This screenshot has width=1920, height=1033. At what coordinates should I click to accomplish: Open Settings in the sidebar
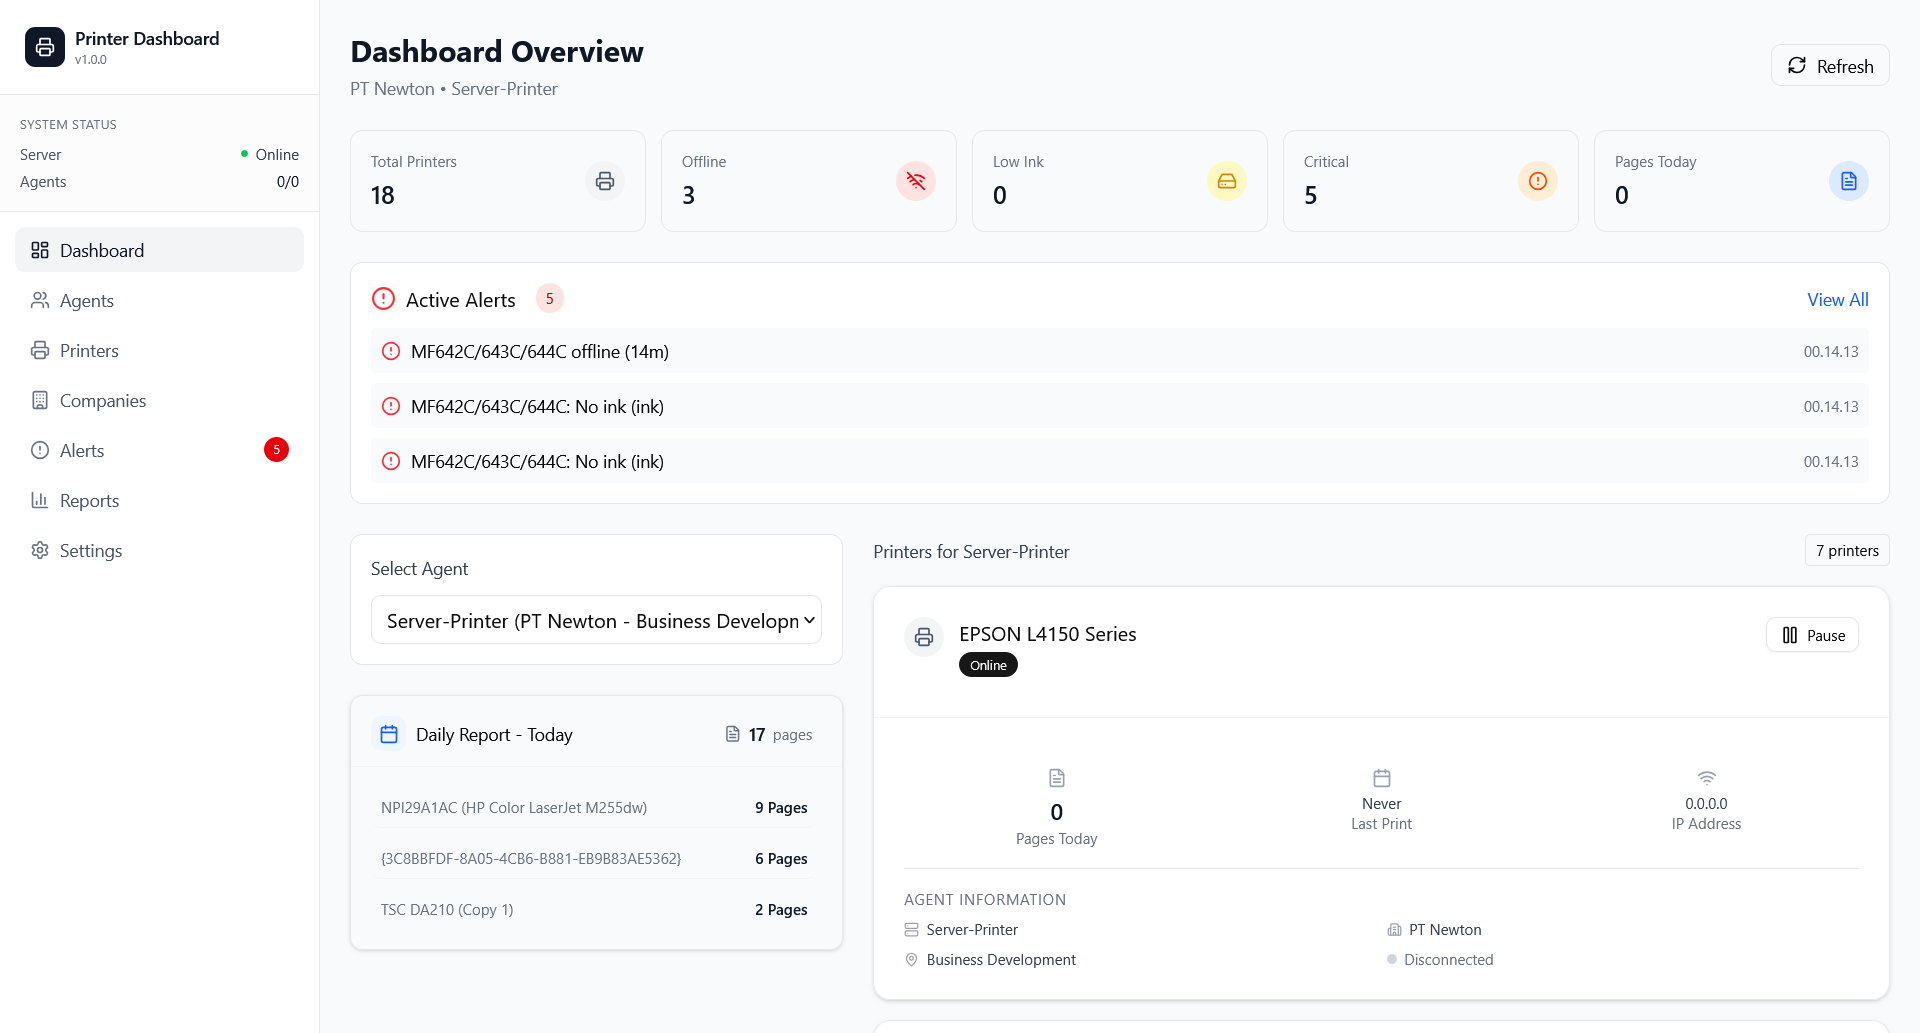(x=91, y=551)
